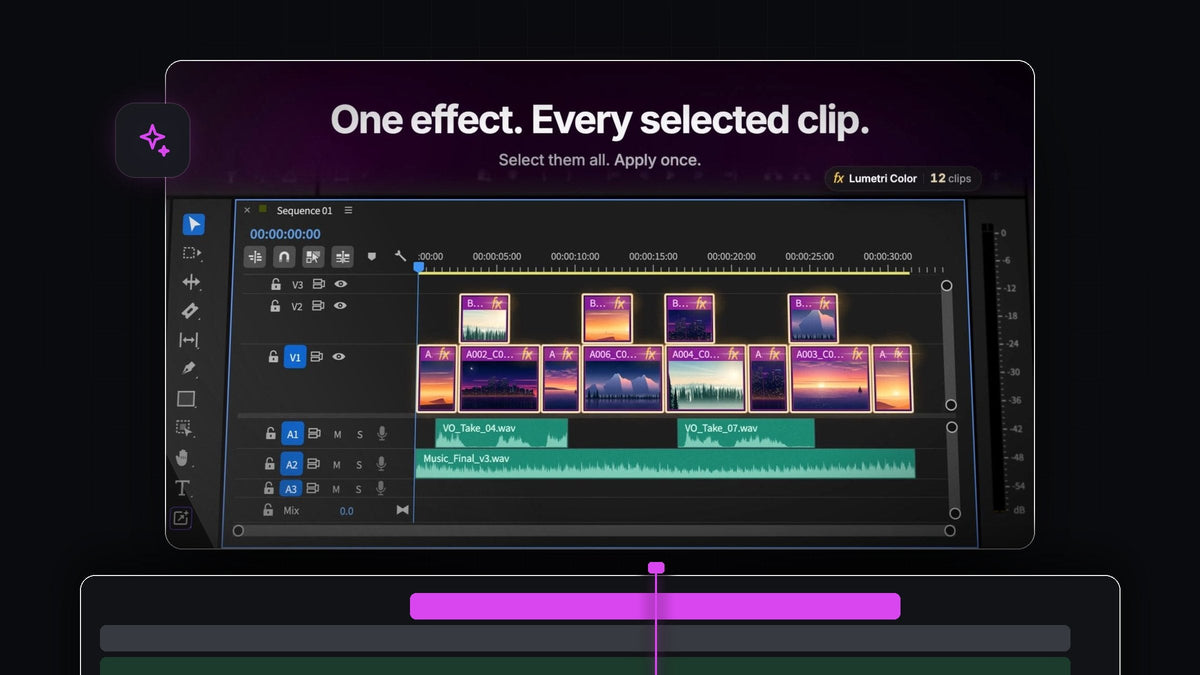The image size is (1200, 675).
Task: Click the dashed marquee cursor tool above Hand
Action: pyautogui.click(x=185, y=428)
